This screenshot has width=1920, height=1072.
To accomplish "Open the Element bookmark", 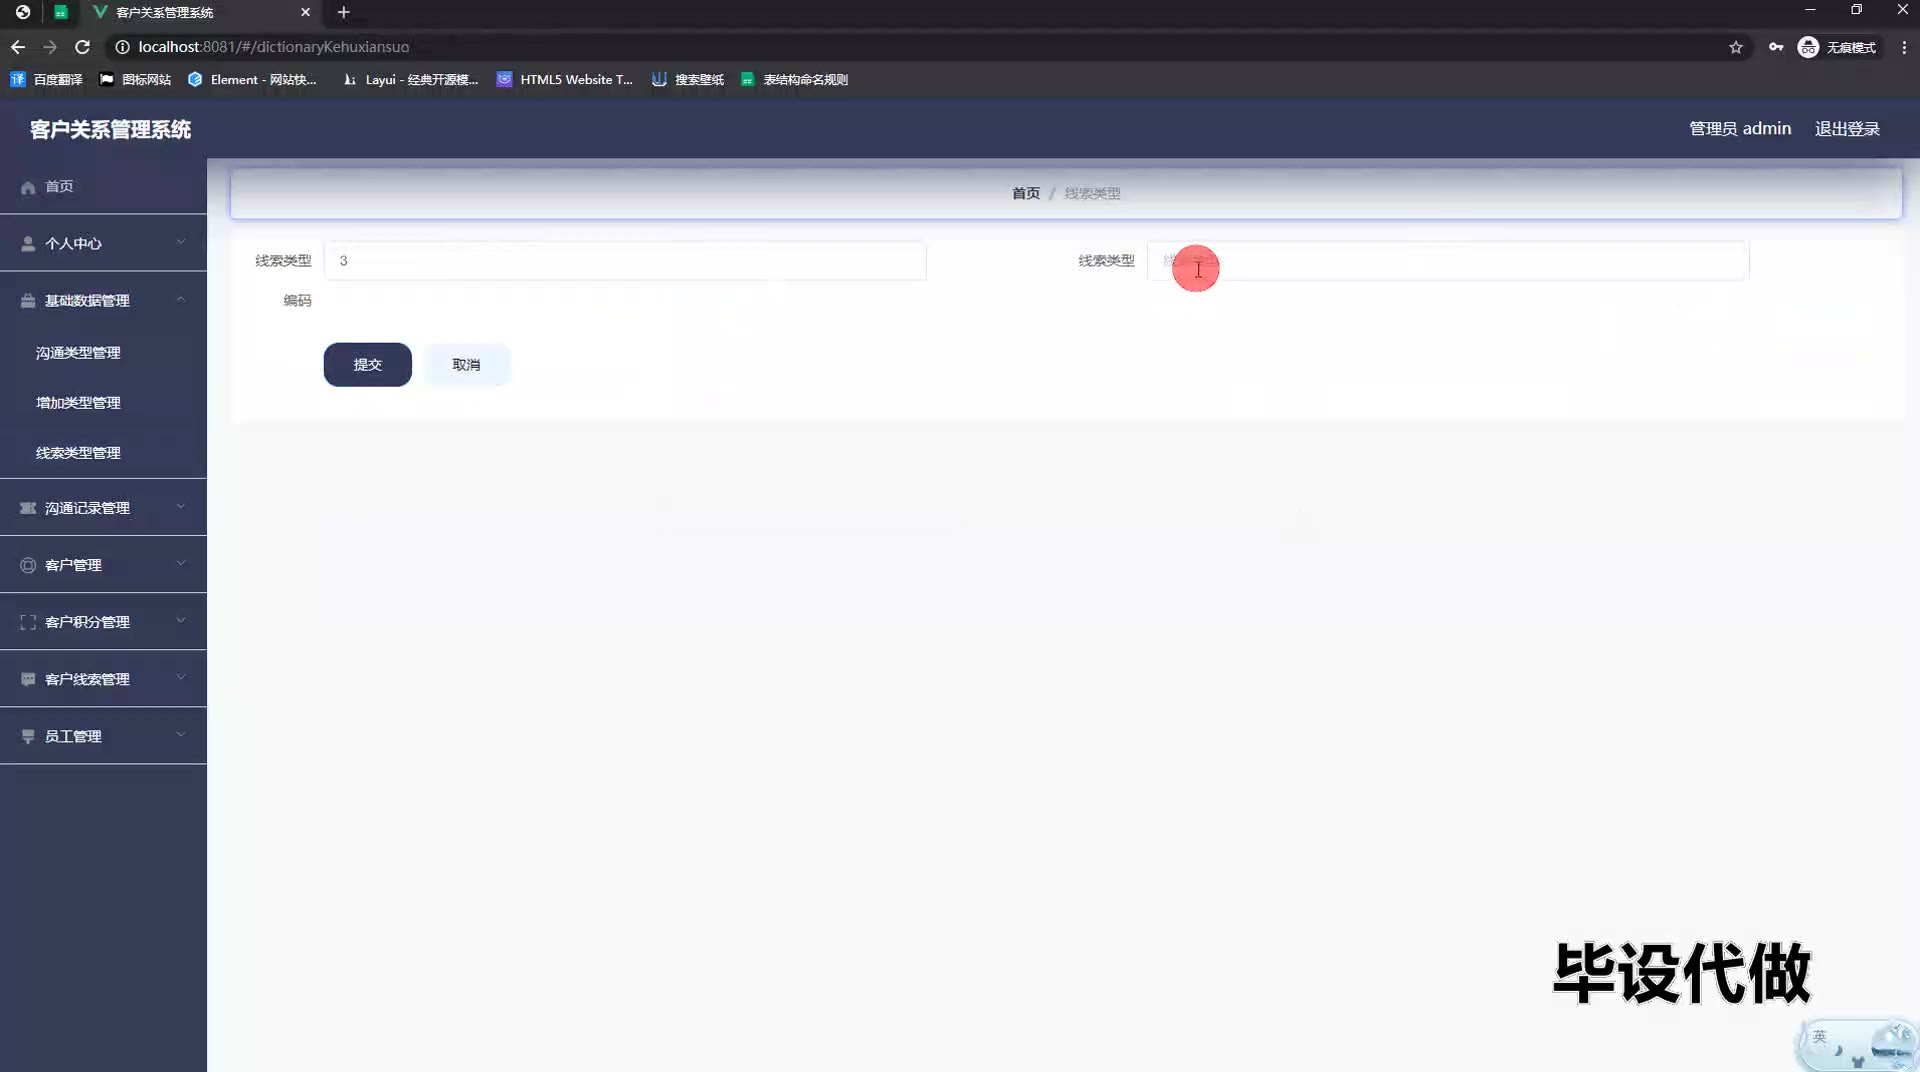I will coord(253,79).
